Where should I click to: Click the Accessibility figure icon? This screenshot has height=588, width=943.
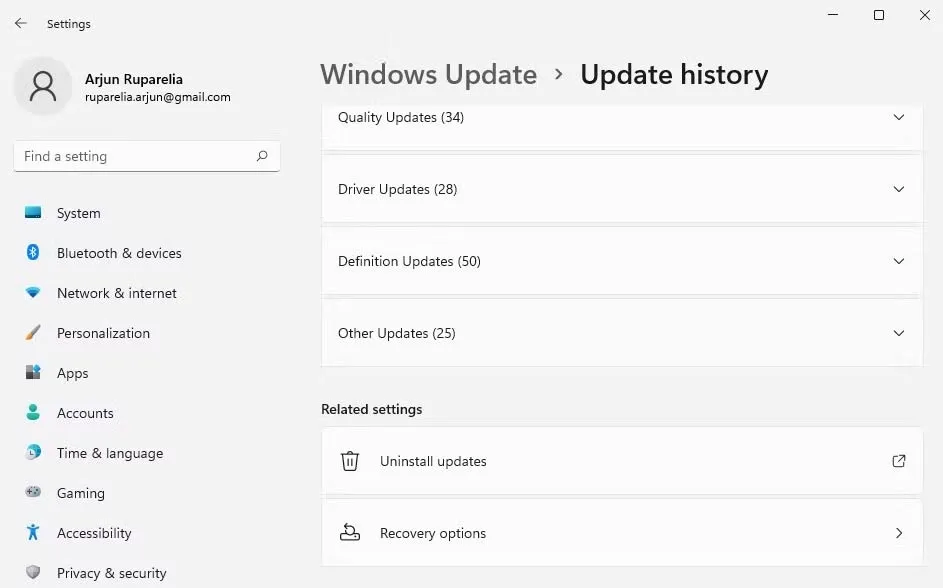[x=33, y=533]
